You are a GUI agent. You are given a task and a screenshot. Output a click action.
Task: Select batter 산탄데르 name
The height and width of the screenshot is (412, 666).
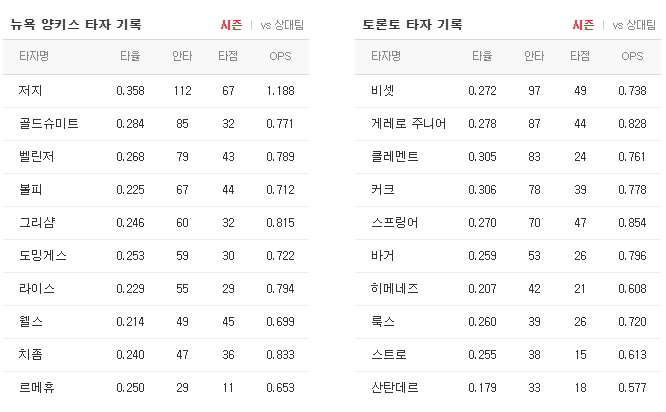coord(395,387)
